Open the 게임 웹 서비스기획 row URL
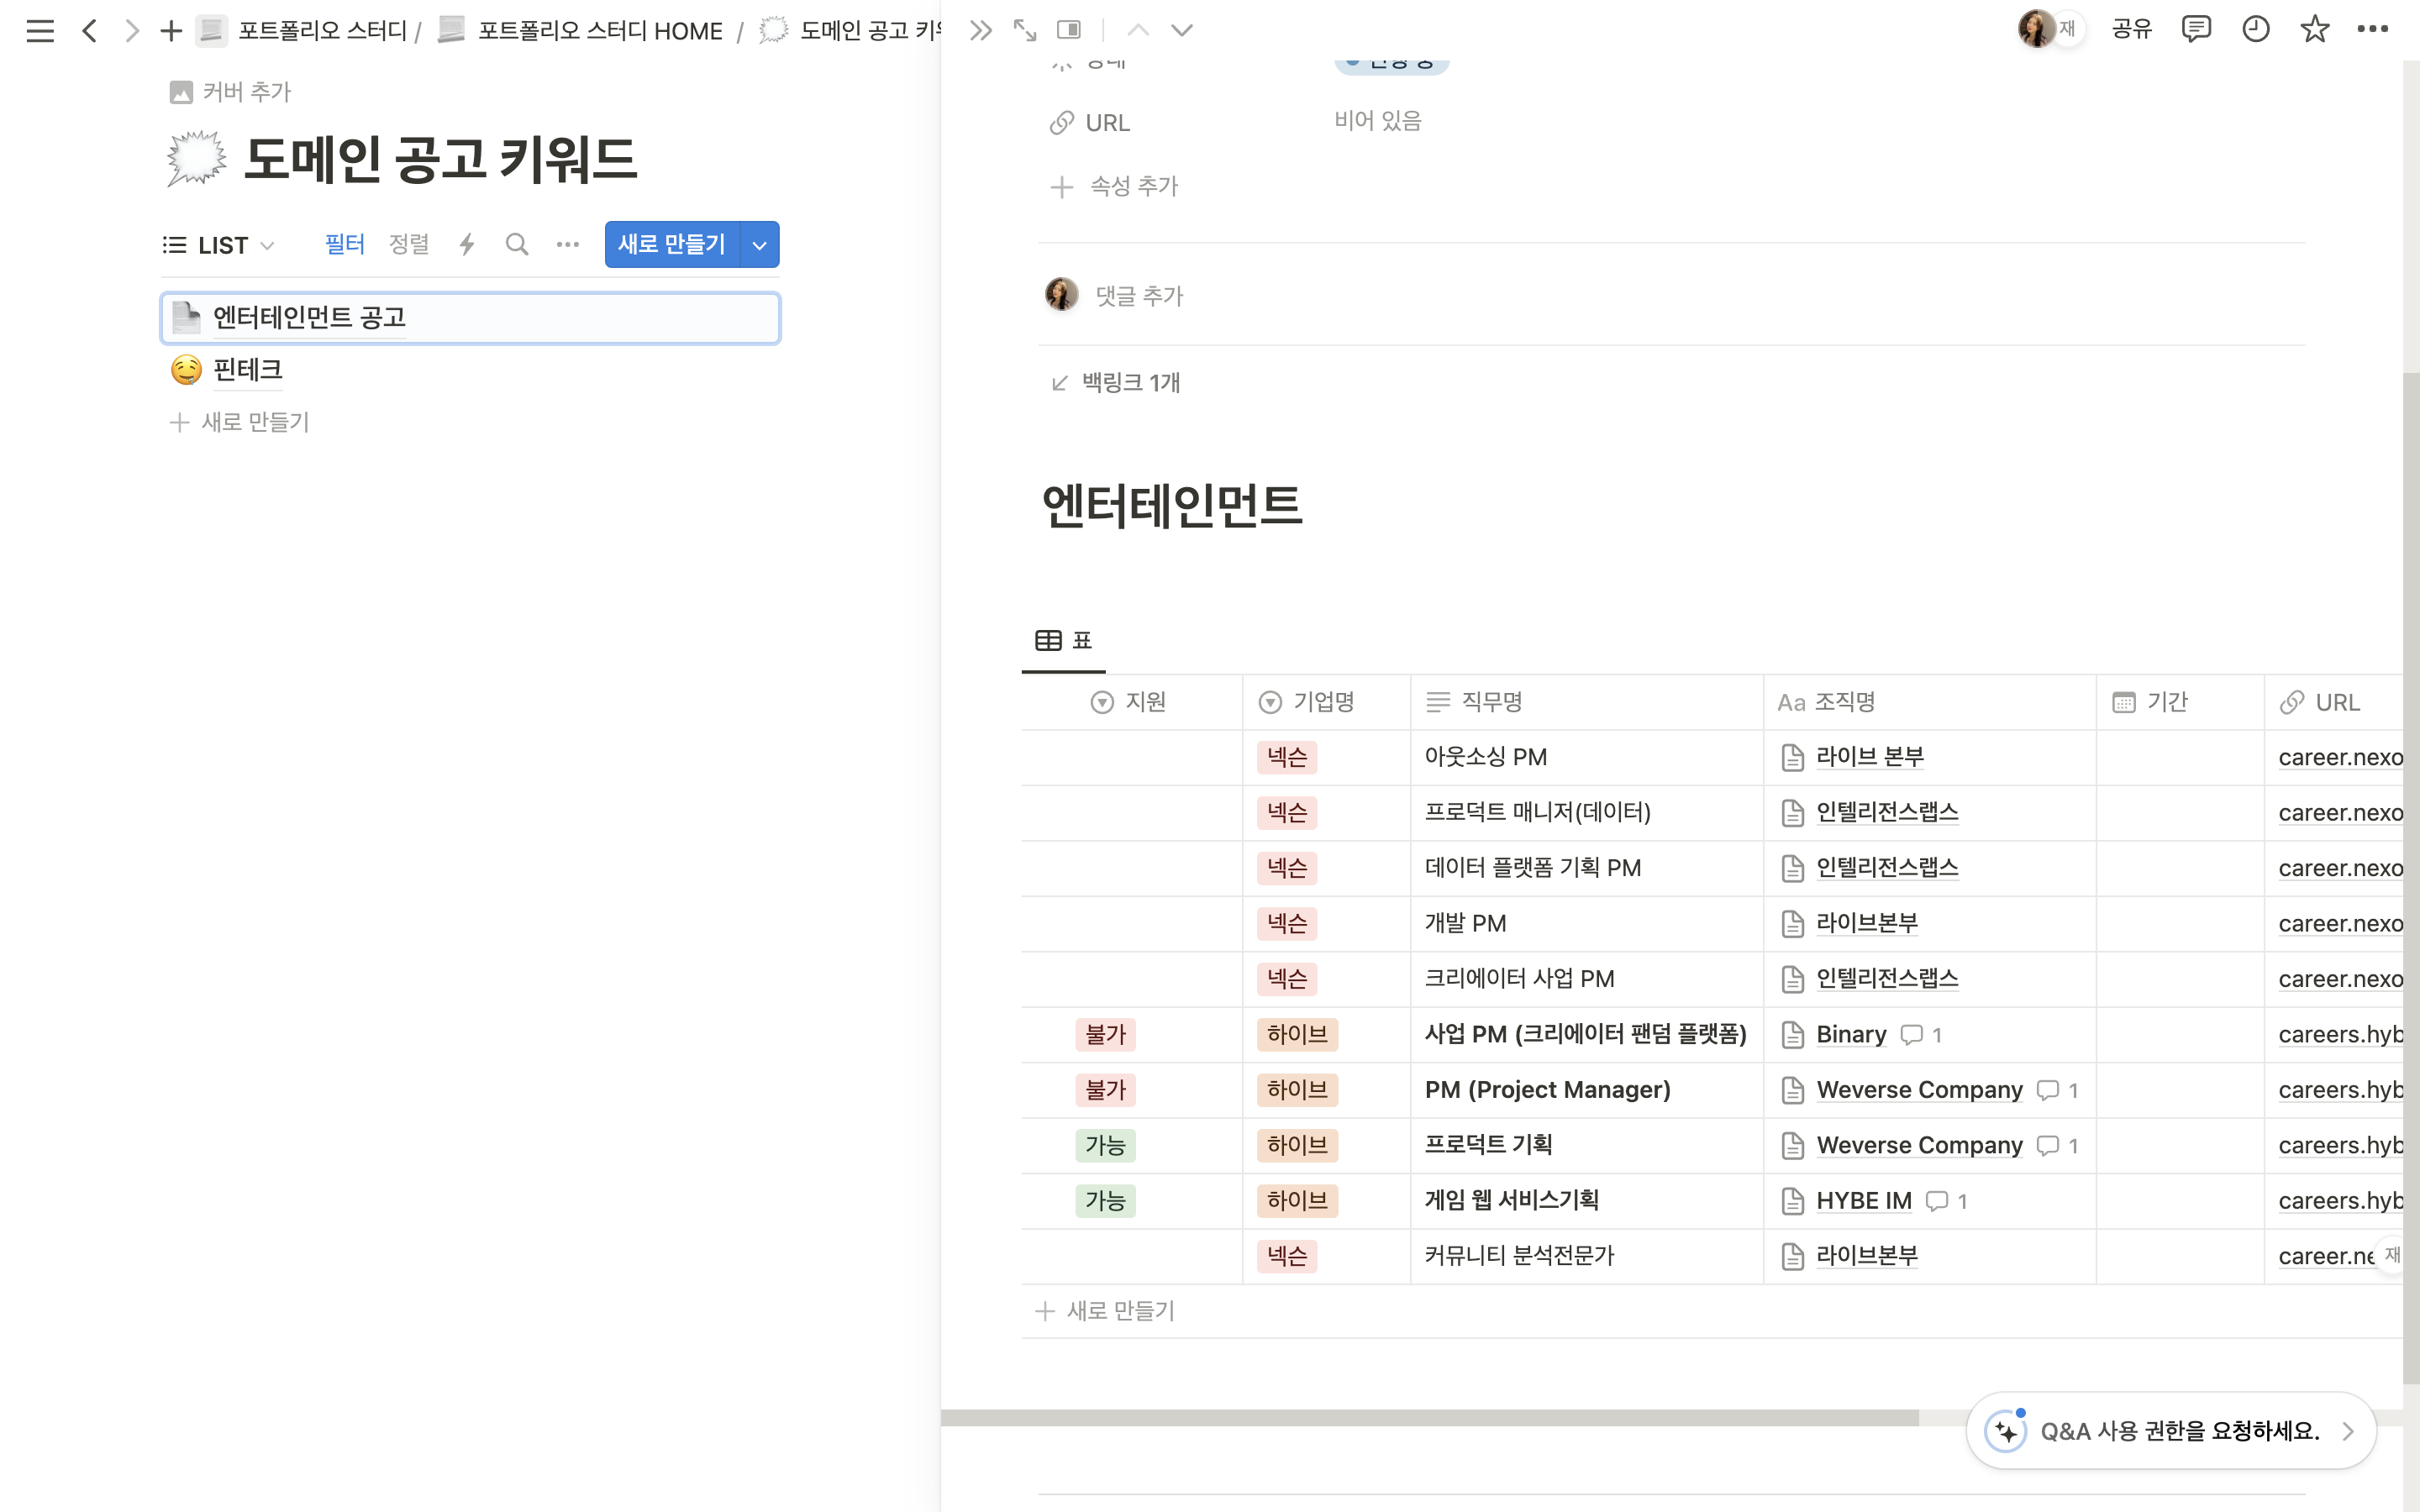This screenshot has width=2420, height=1512. click(x=2341, y=1201)
